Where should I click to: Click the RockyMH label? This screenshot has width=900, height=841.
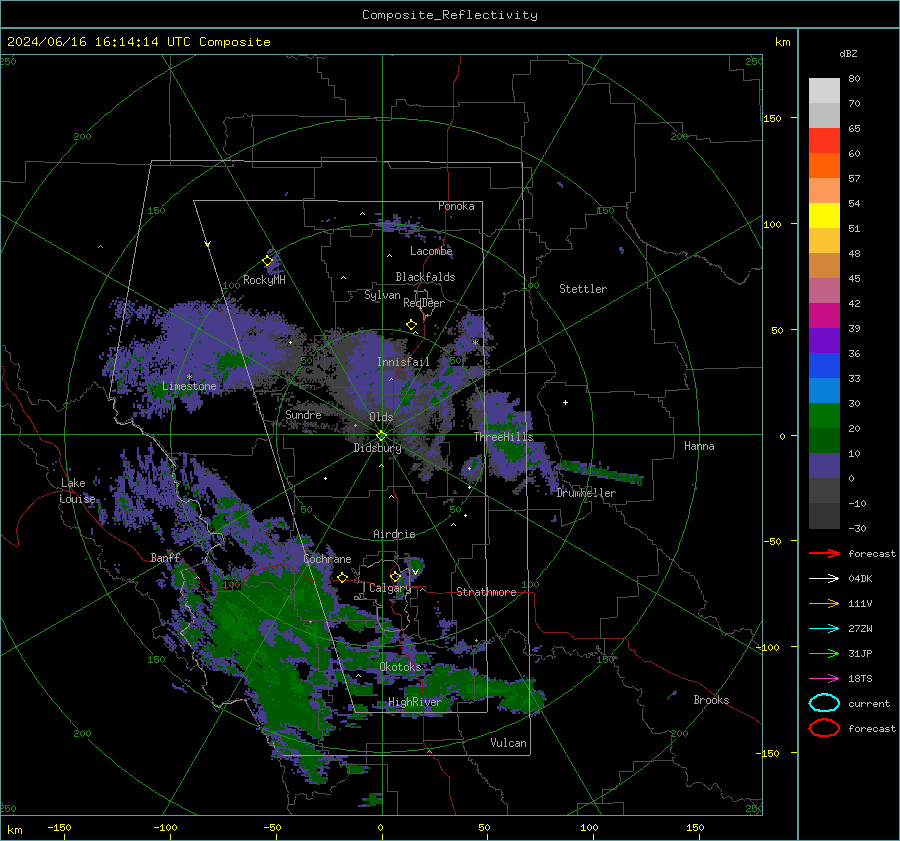264,280
